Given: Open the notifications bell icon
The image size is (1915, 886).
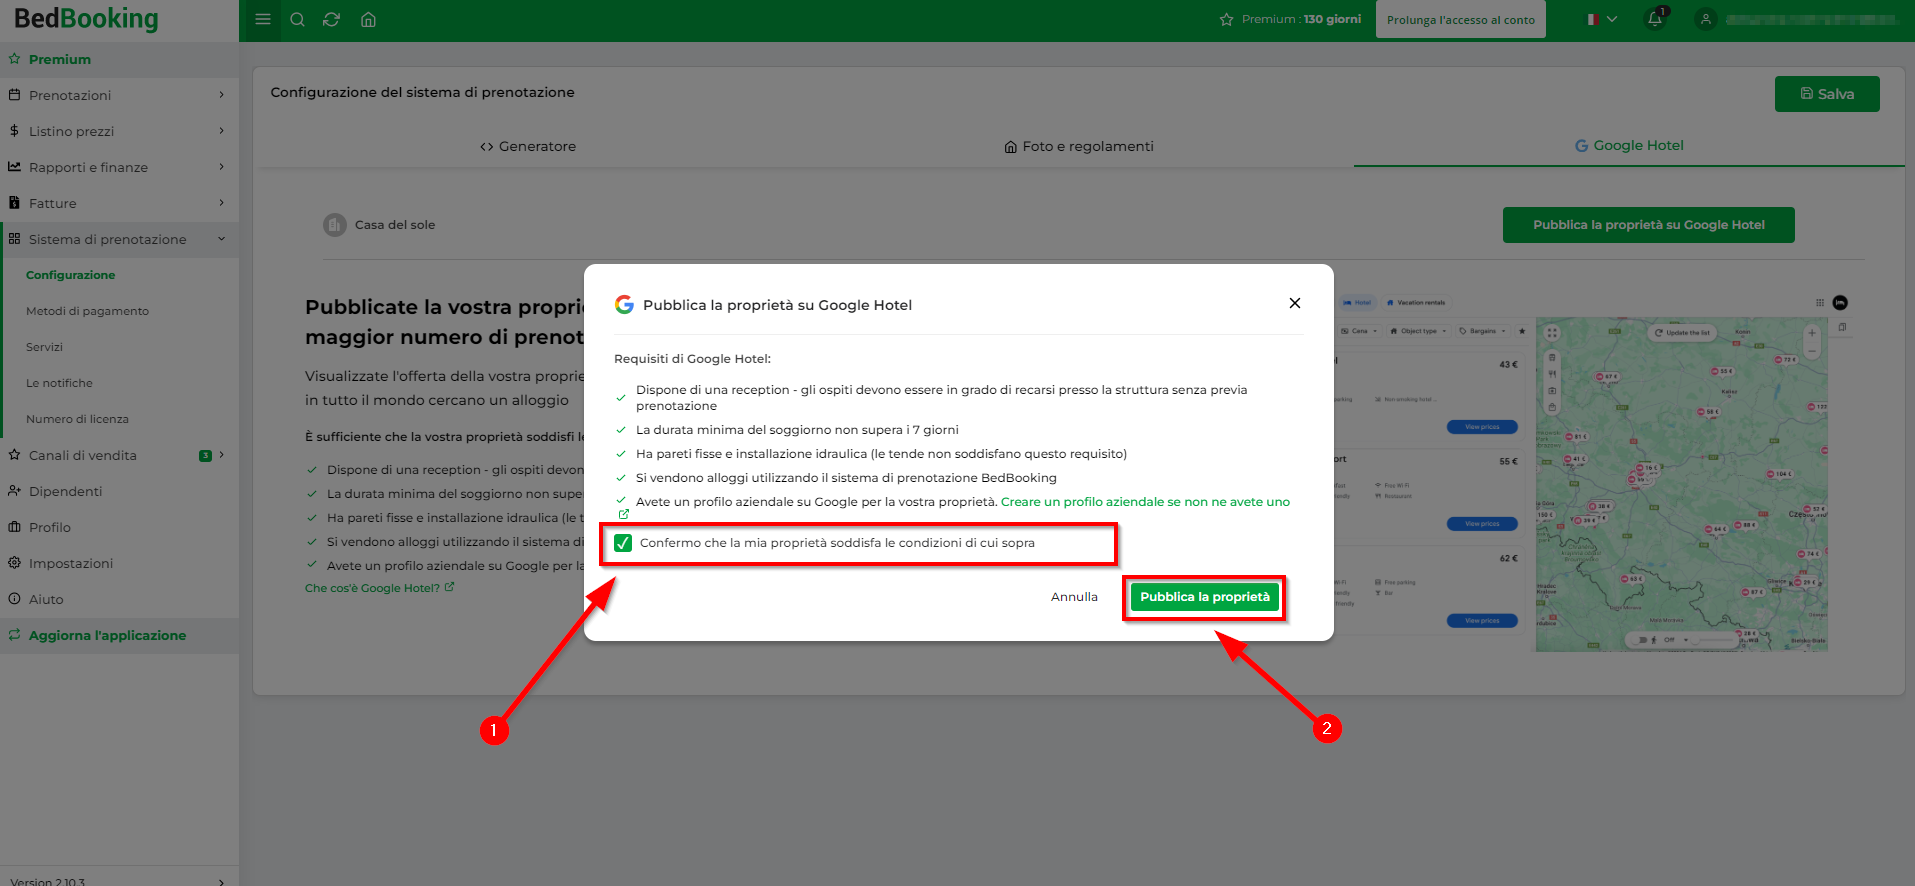Looking at the screenshot, I should click(x=1655, y=19).
